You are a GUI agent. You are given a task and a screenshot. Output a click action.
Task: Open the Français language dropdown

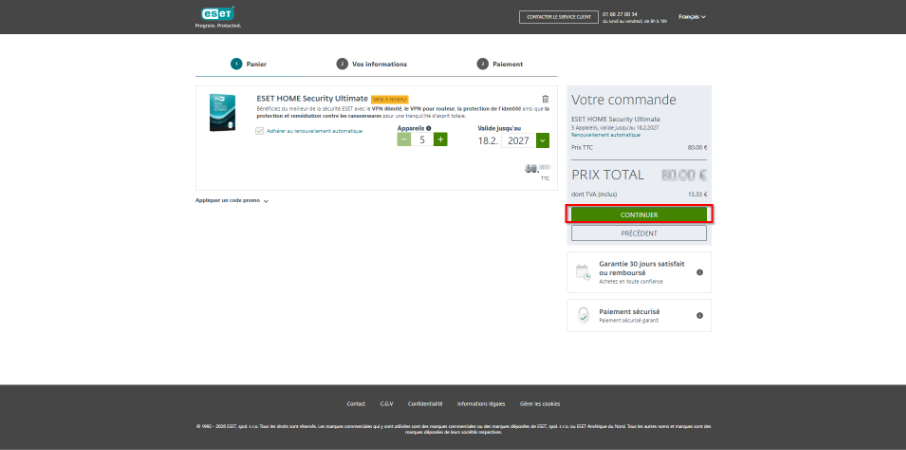692,17
